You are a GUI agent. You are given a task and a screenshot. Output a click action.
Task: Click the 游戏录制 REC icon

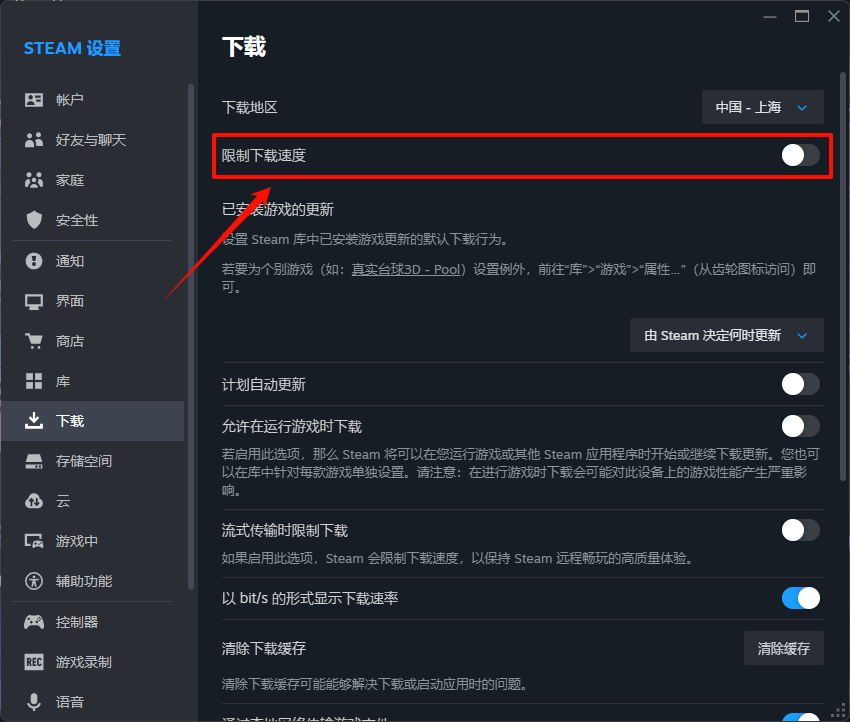(34, 662)
